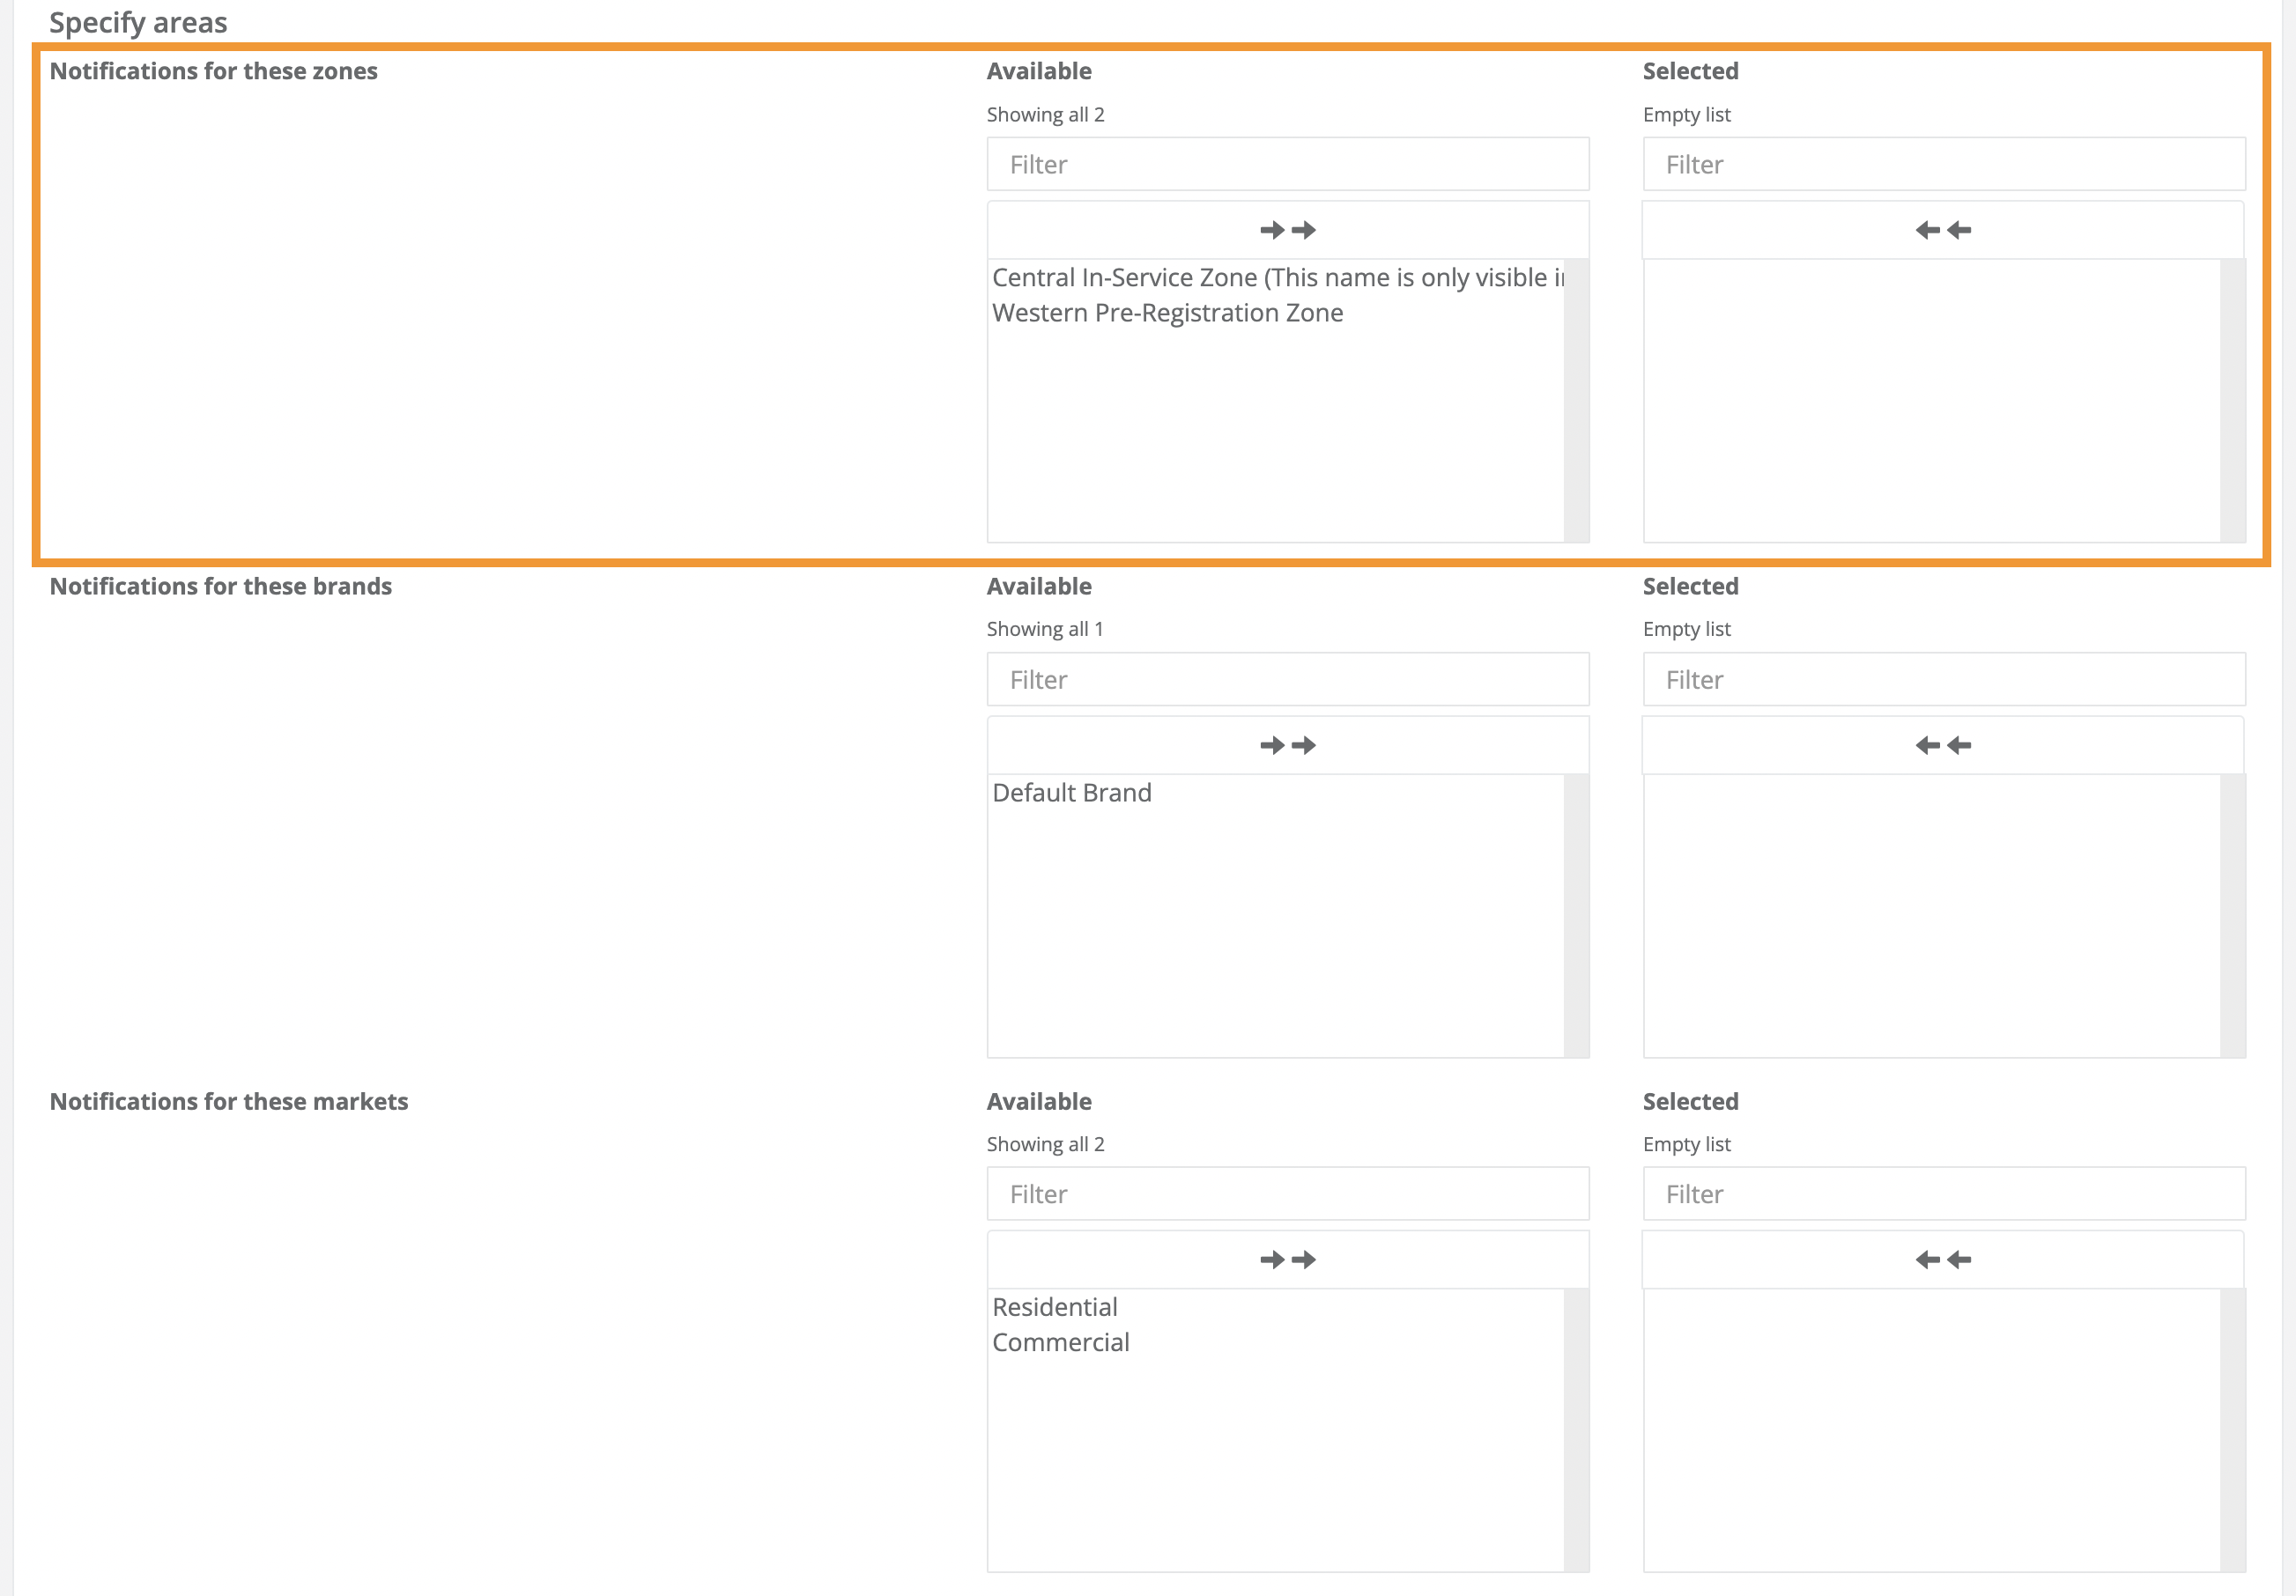2296x1596 pixels.
Task: Click move-all-right arrows for markets
Action: click(1287, 1259)
